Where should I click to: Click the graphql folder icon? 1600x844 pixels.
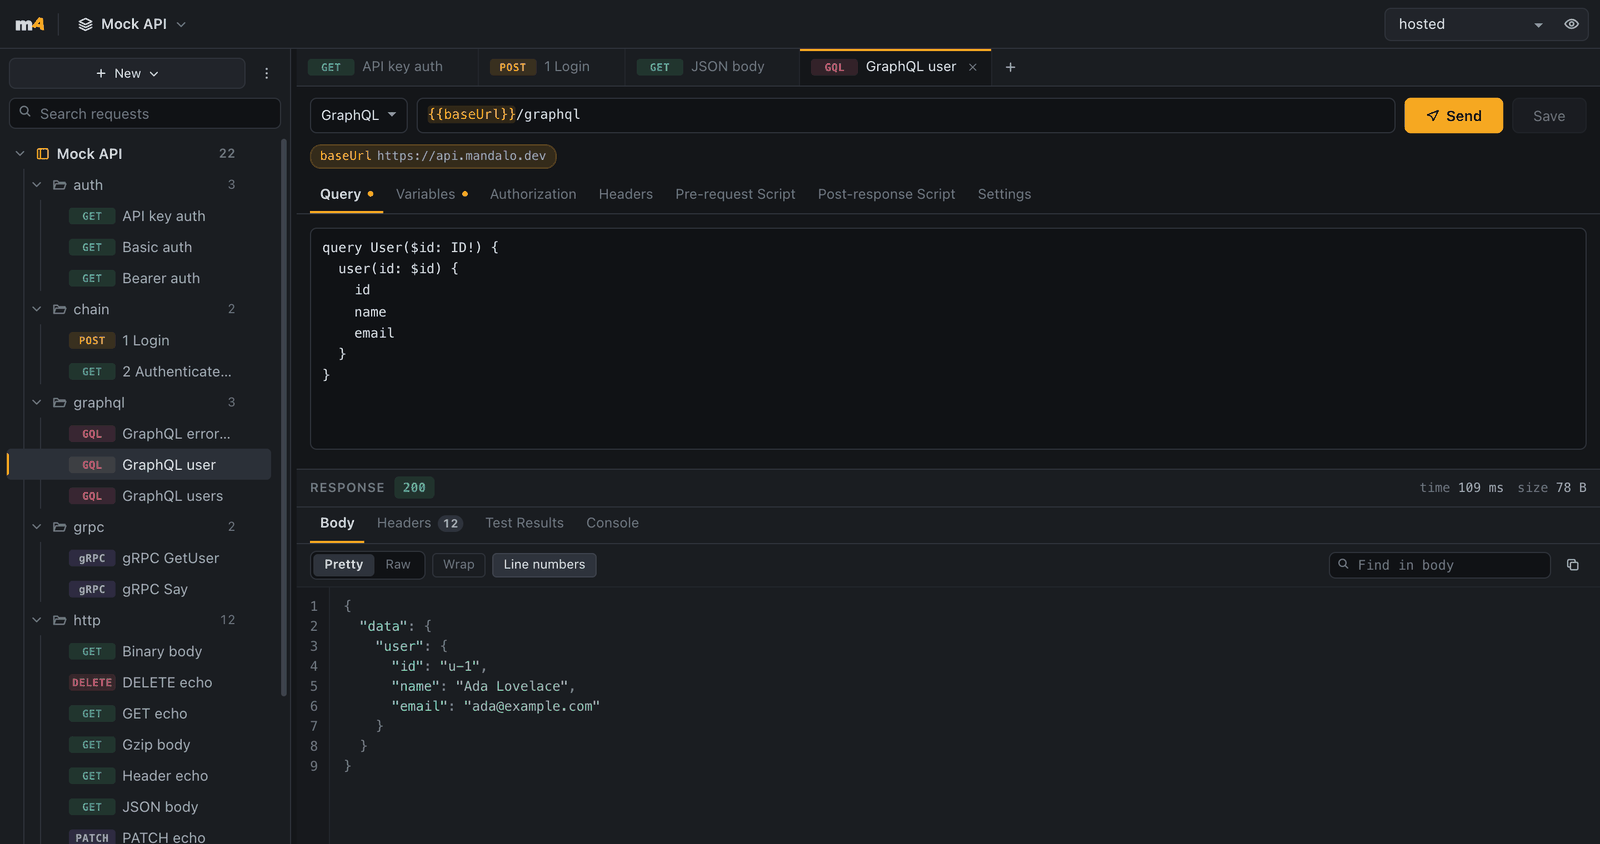(x=60, y=402)
